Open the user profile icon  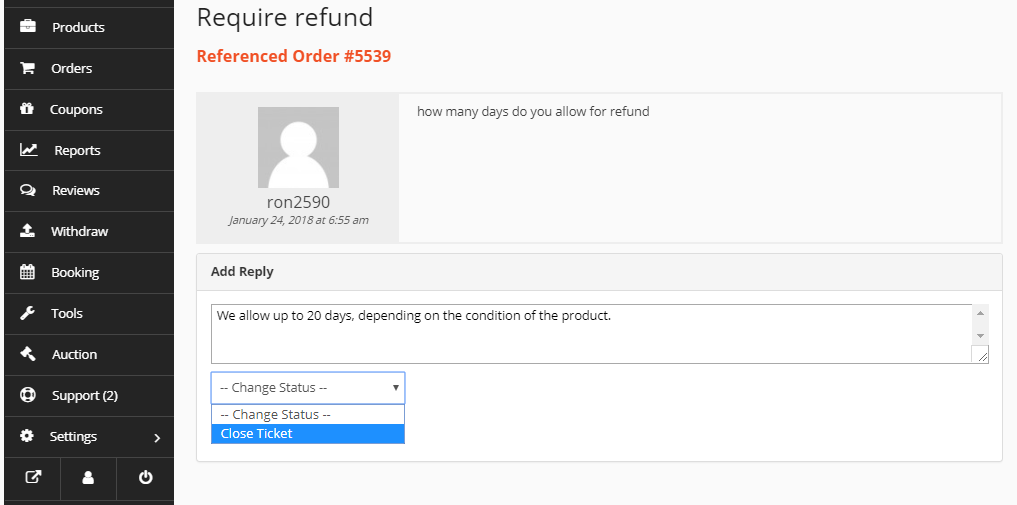[x=88, y=478]
